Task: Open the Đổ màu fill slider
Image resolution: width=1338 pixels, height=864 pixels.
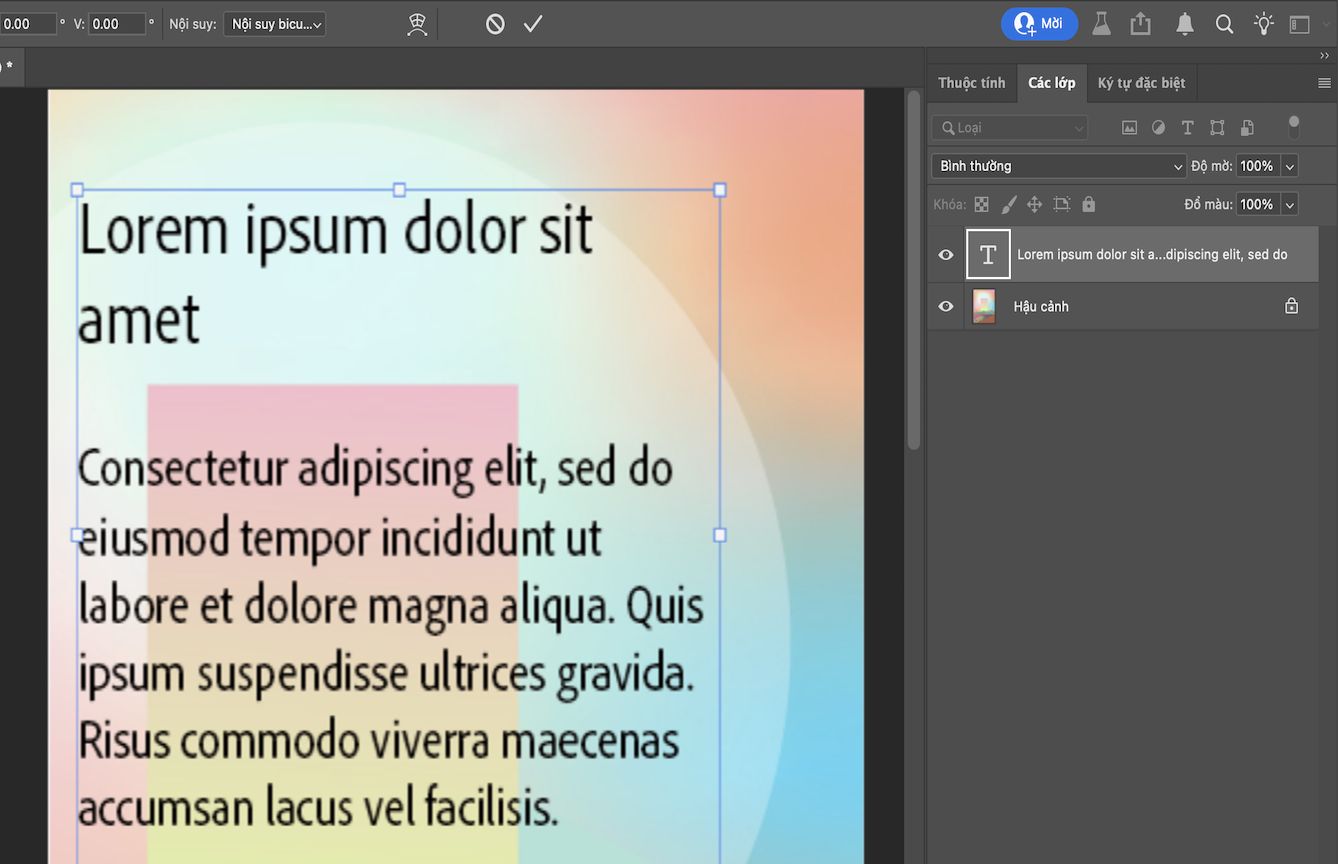Action: point(1288,204)
